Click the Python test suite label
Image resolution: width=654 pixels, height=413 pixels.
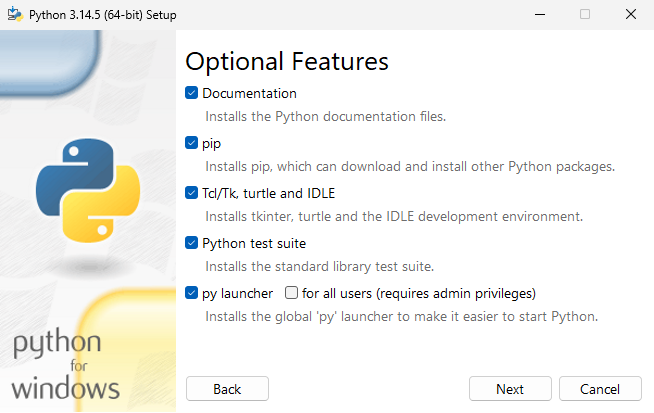[254, 244]
